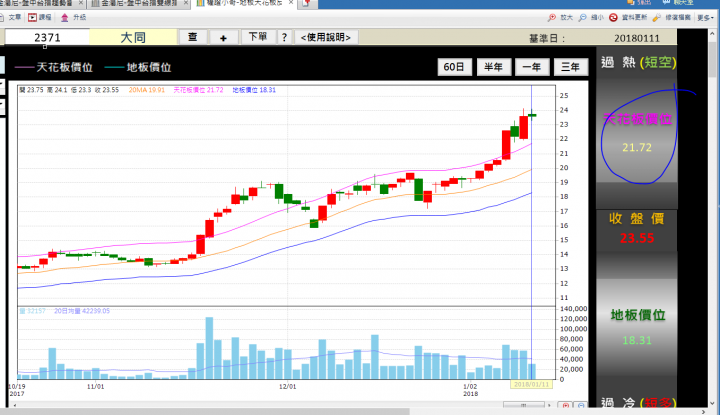The width and height of the screenshot is (720, 415).
Task: Click the chart scrollbar right arrow
Action: pos(549,406)
